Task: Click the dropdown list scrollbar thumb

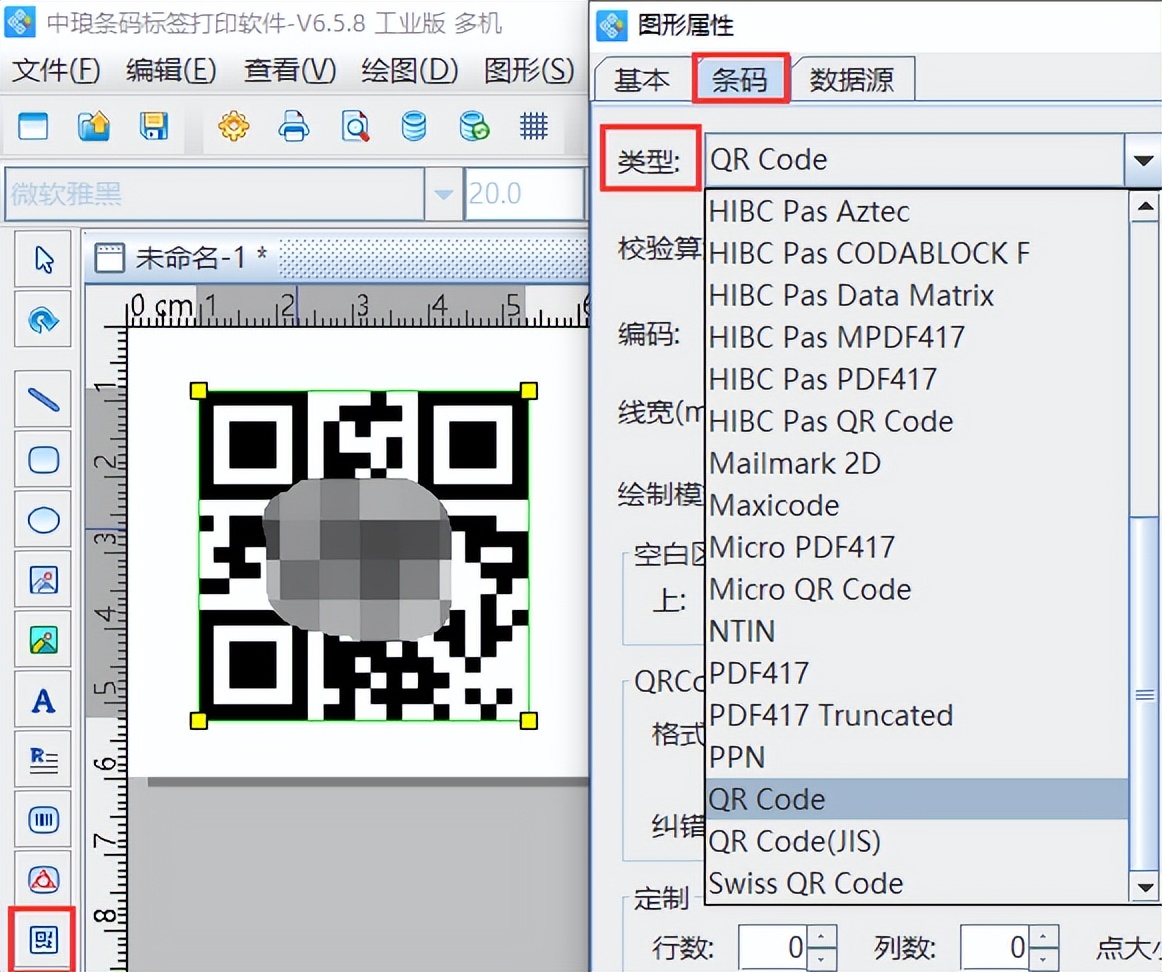Action: pos(1145,694)
